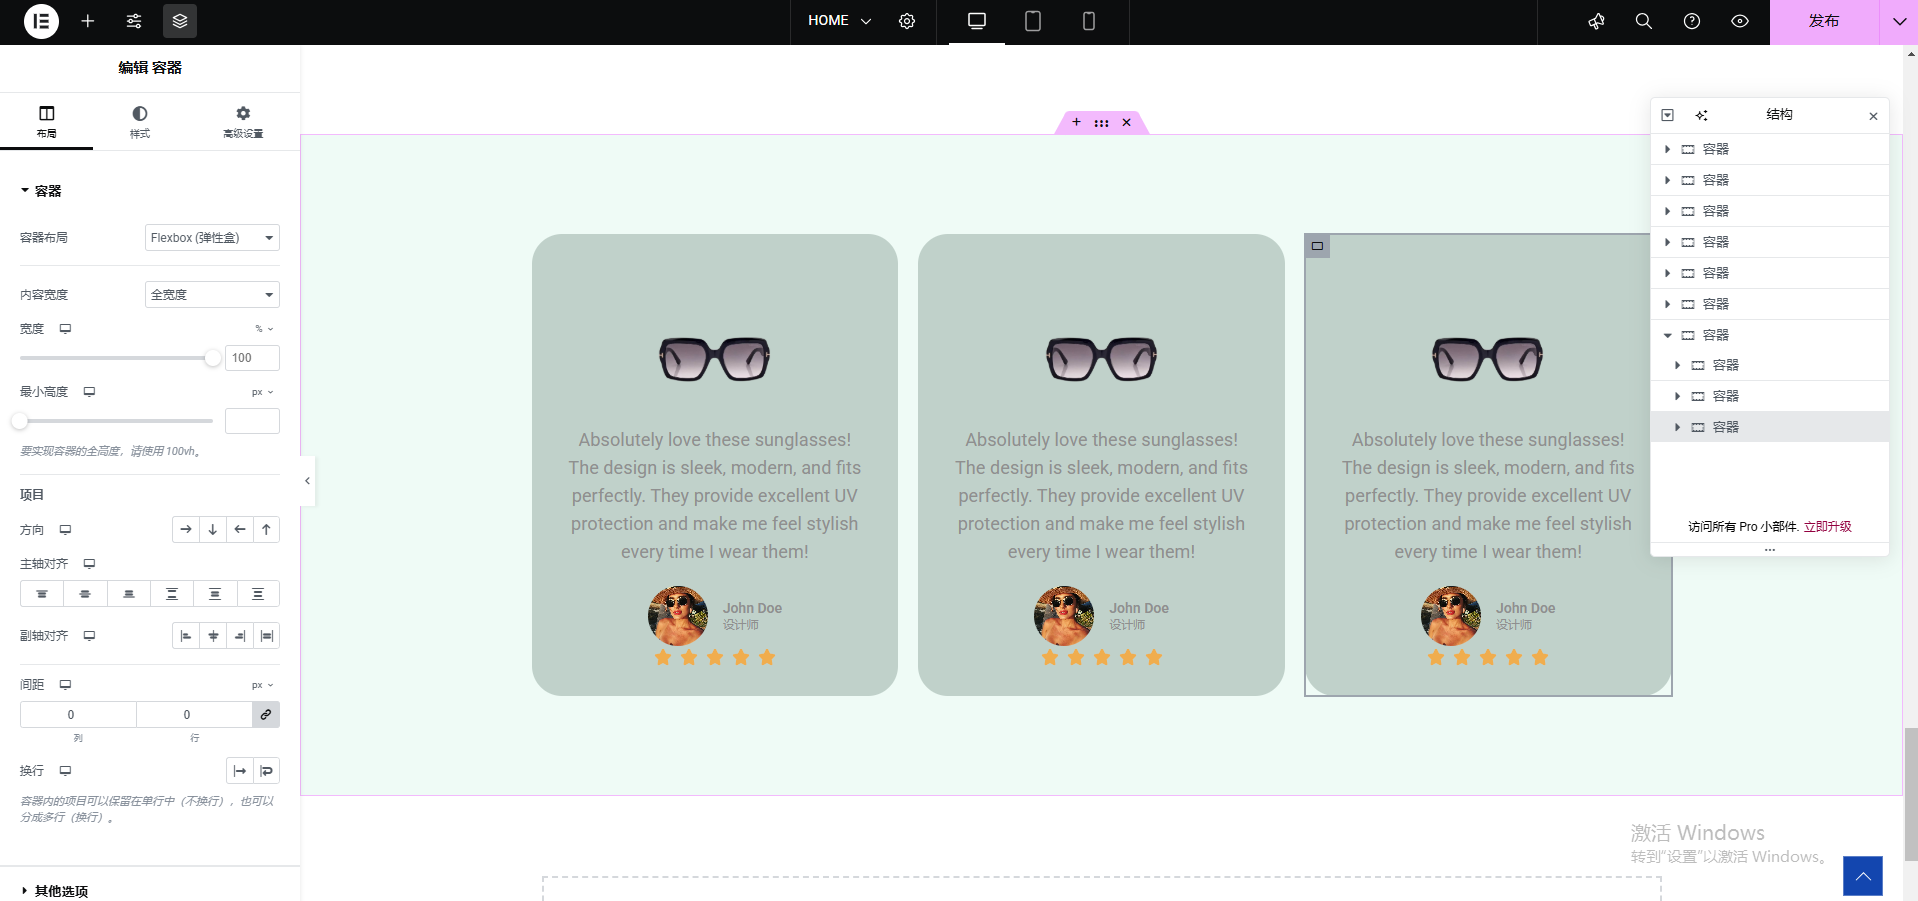Open the add element plus button
This screenshot has width=1918, height=901.
[x=88, y=21]
